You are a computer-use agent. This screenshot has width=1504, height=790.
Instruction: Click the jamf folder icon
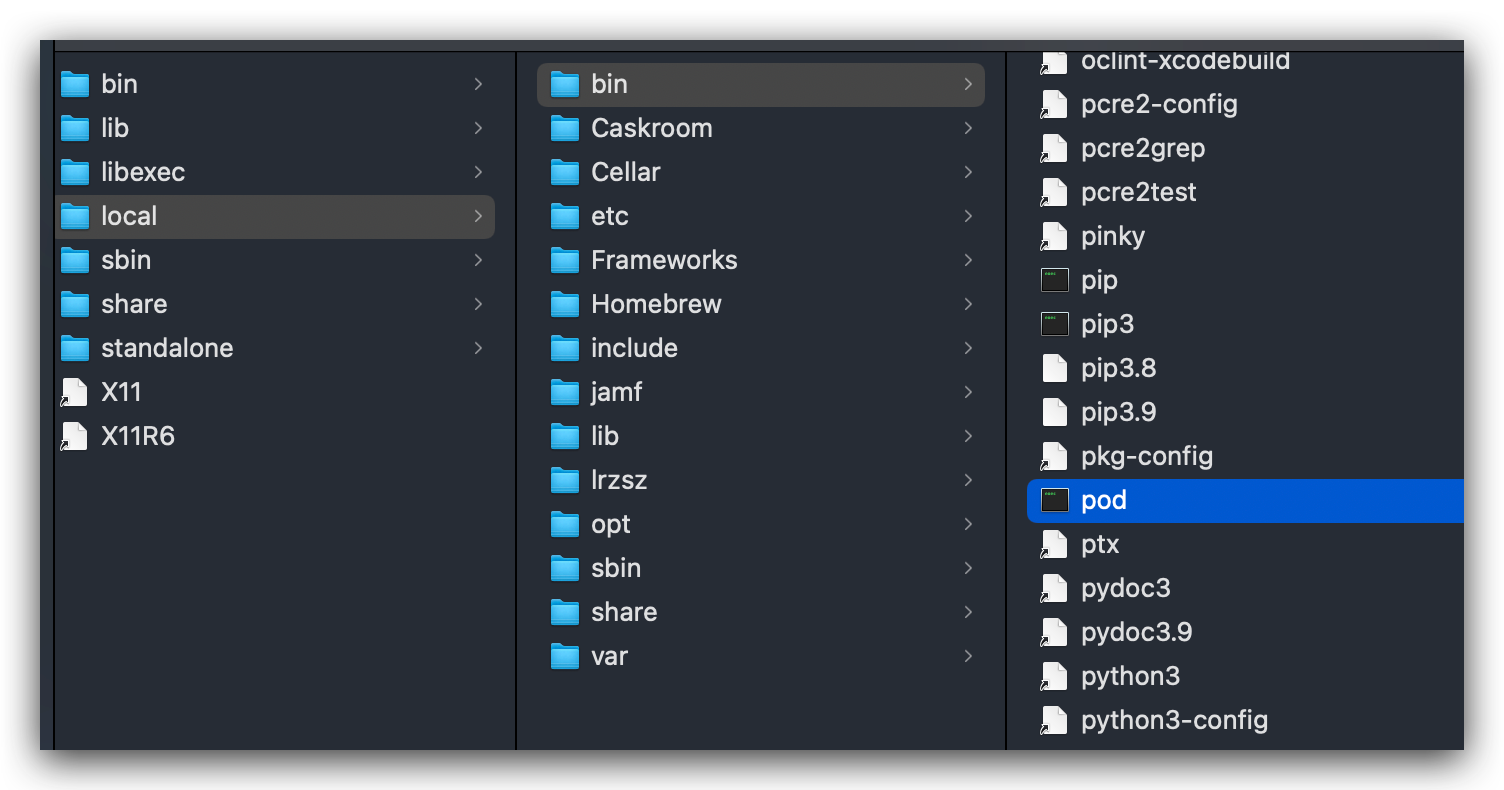coord(565,392)
